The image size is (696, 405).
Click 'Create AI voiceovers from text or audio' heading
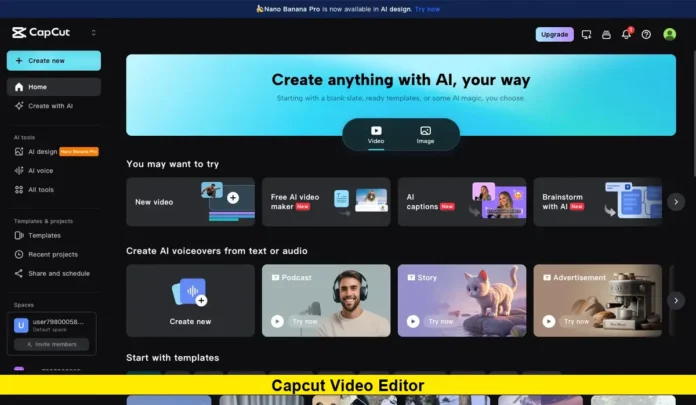coord(217,251)
